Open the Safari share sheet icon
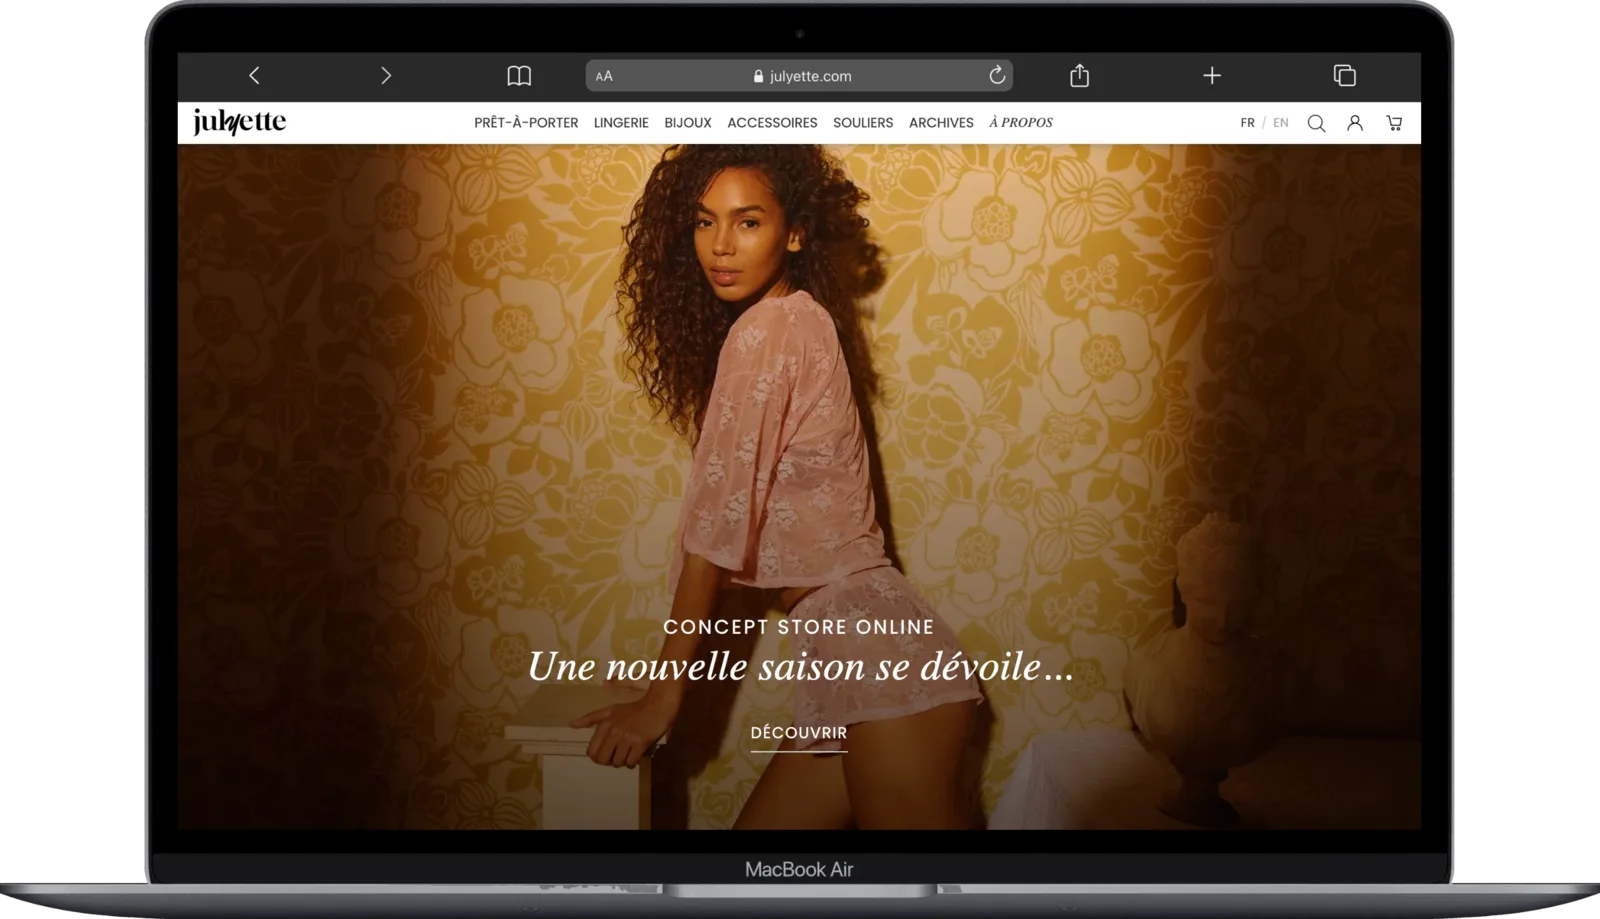The height and width of the screenshot is (919, 1600). point(1079,75)
